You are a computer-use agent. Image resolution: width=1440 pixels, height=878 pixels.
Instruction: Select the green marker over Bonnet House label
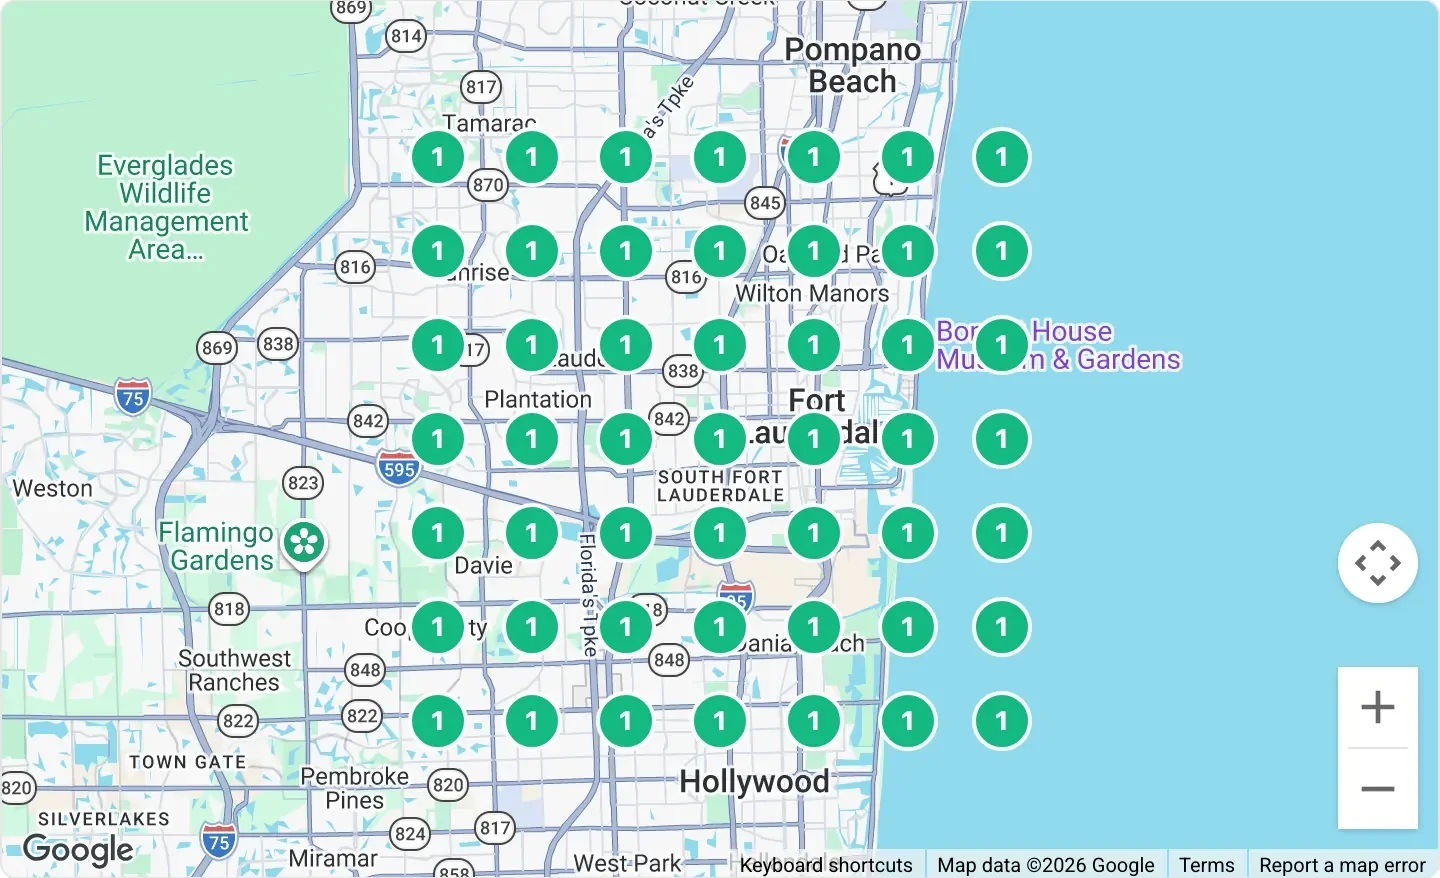tap(1001, 345)
